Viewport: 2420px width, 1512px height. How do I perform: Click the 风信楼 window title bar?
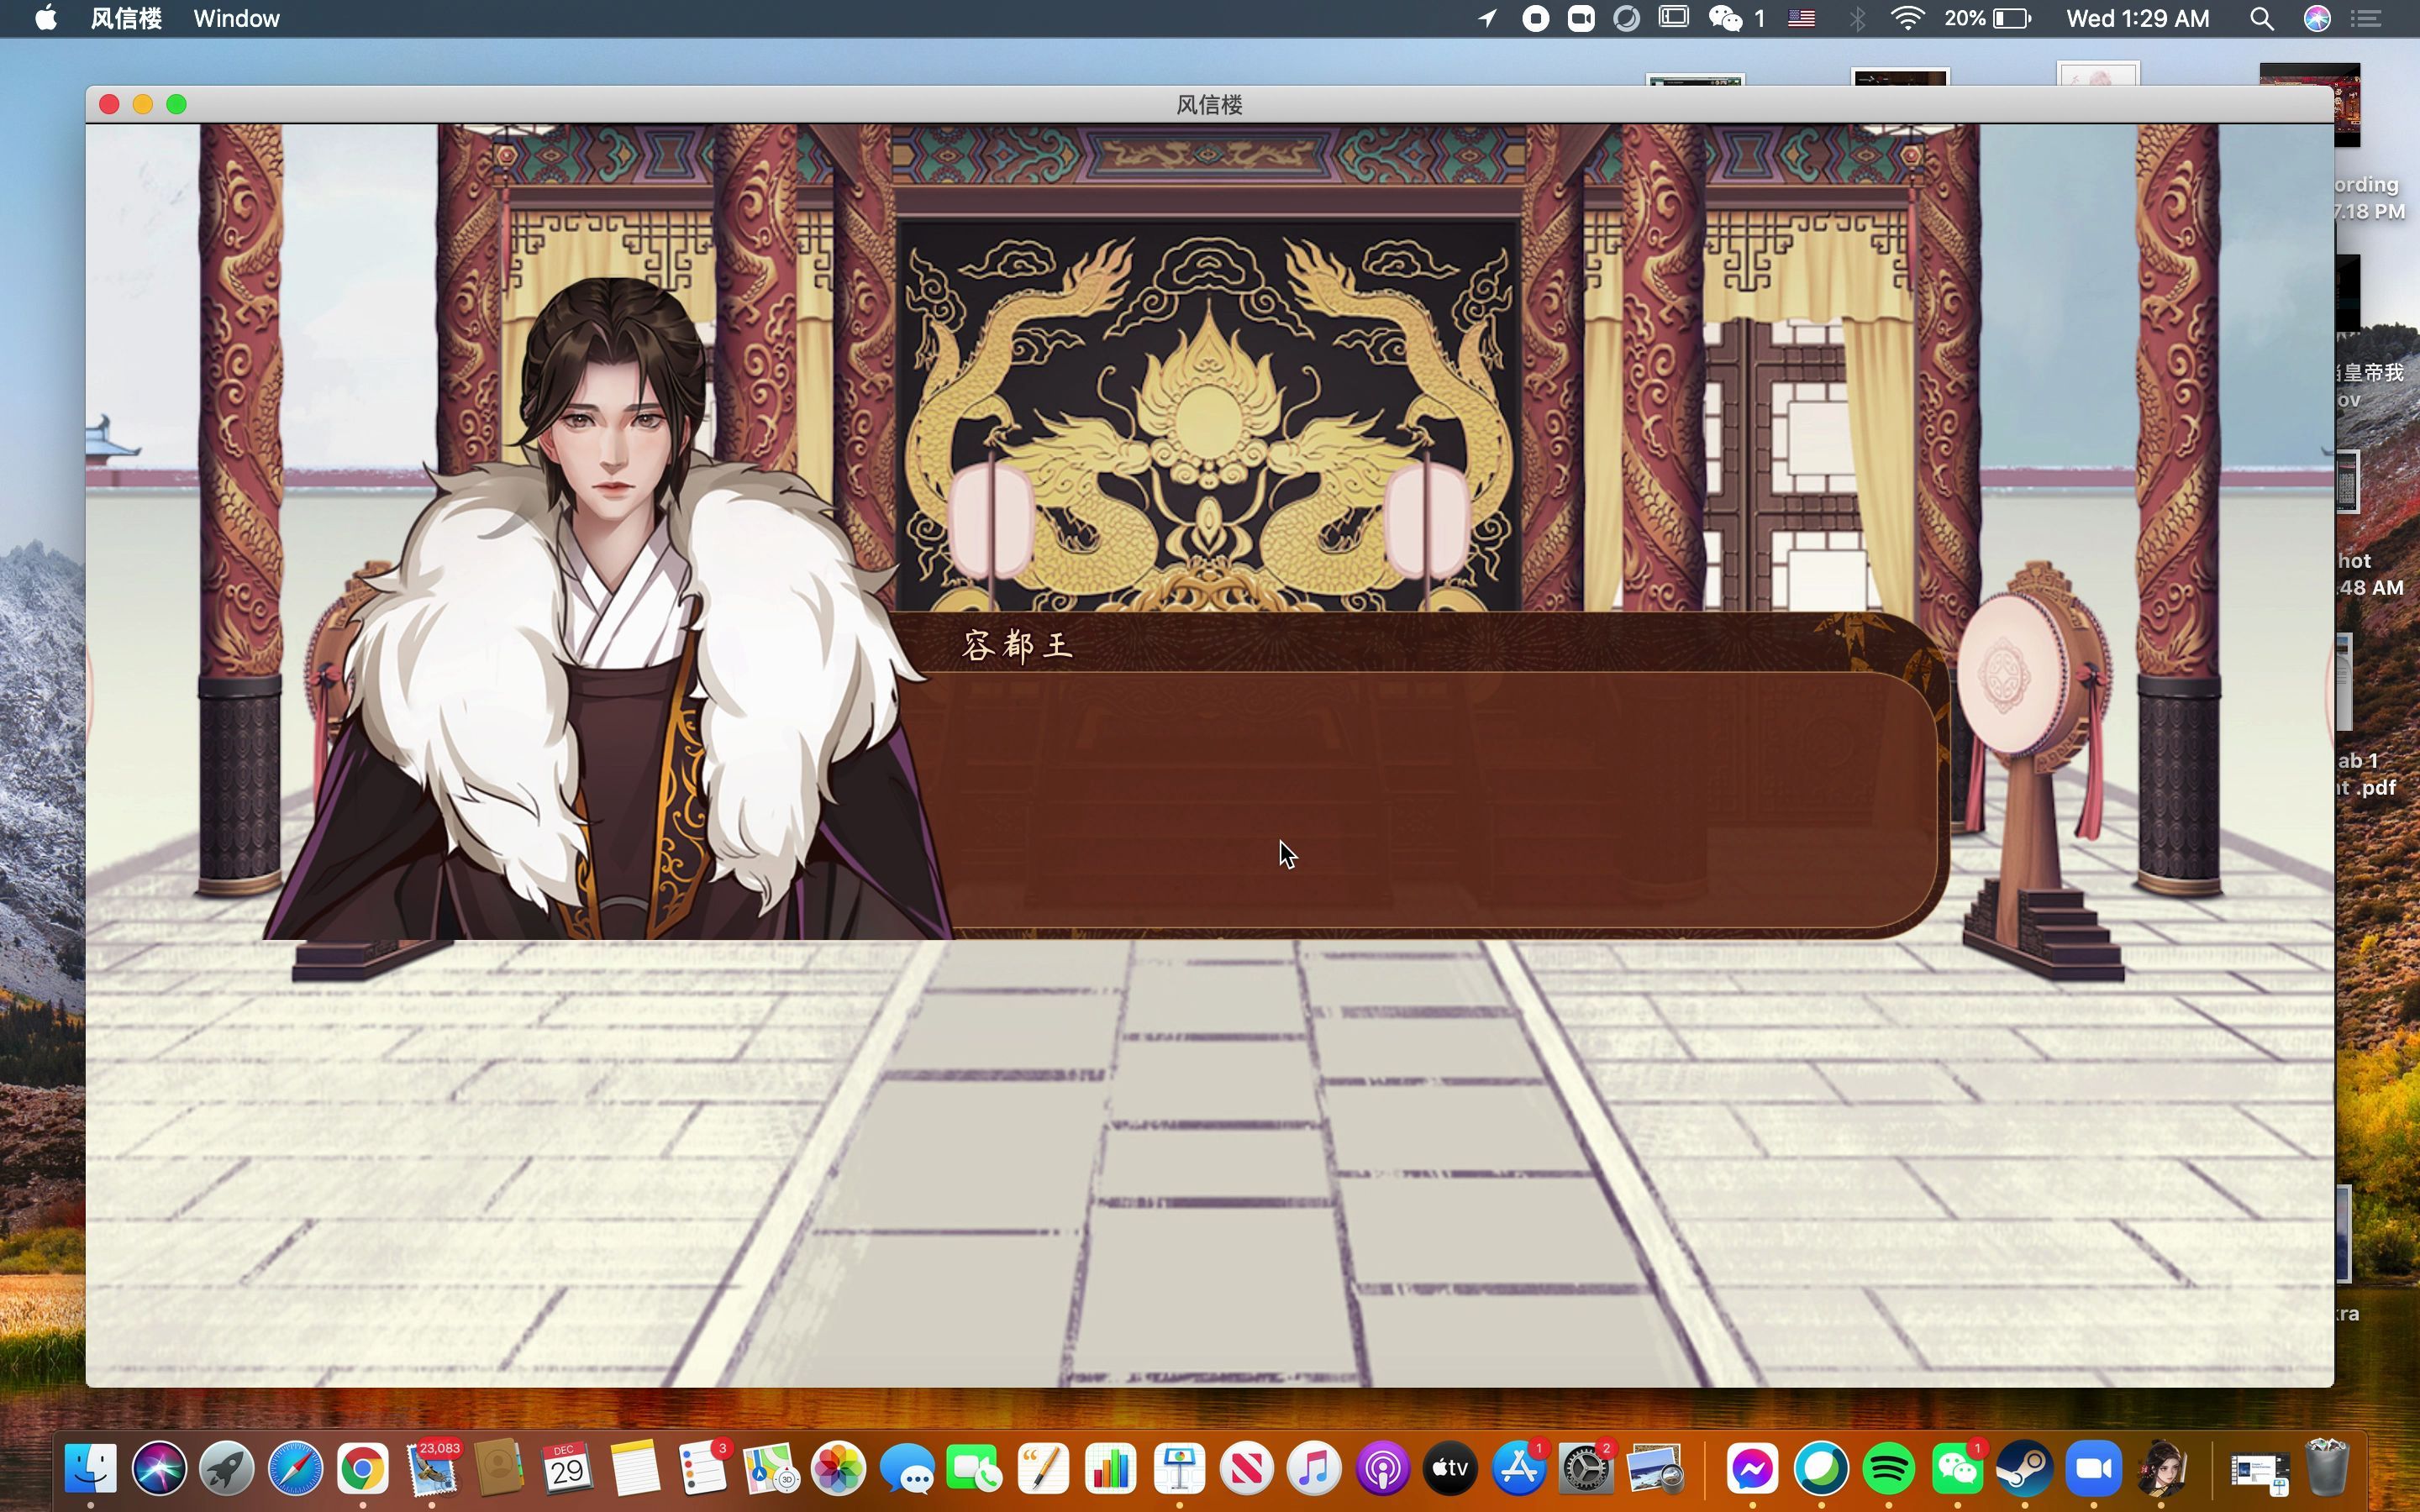[1209, 104]
